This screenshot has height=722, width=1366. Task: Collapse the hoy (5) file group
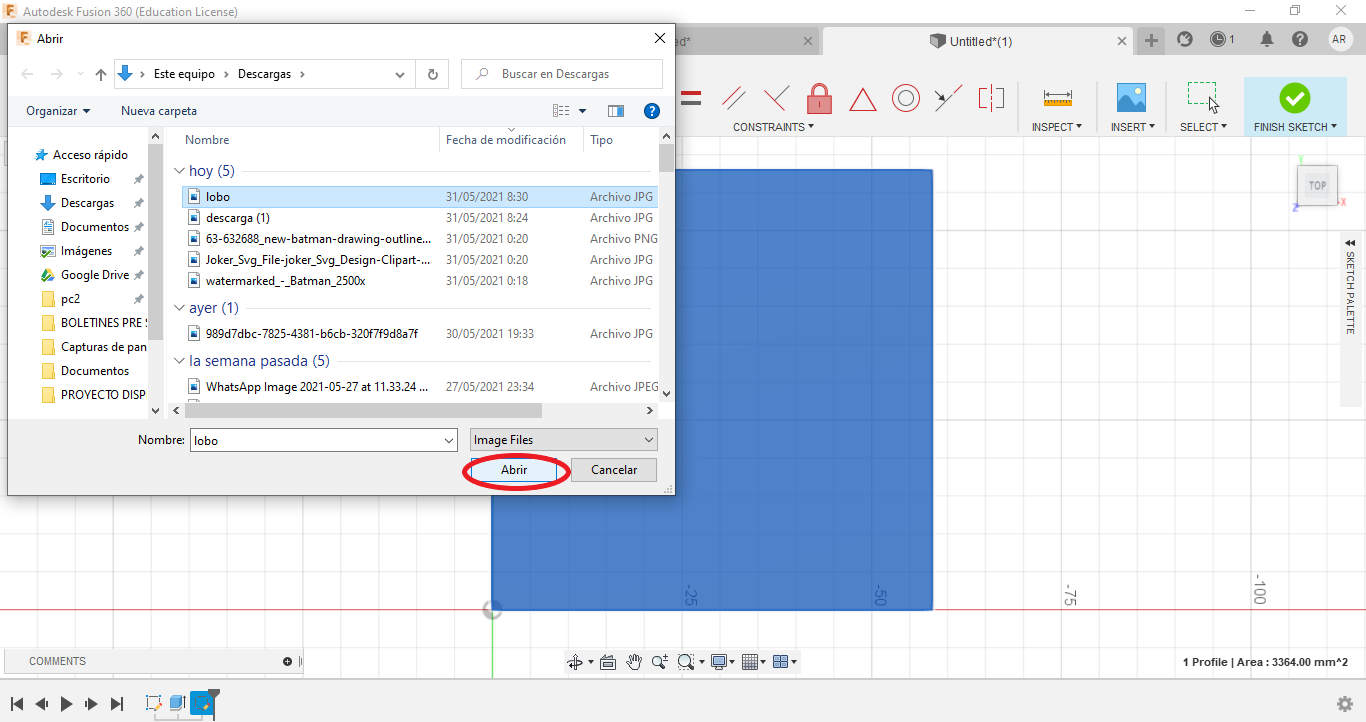tap(179, 171)
